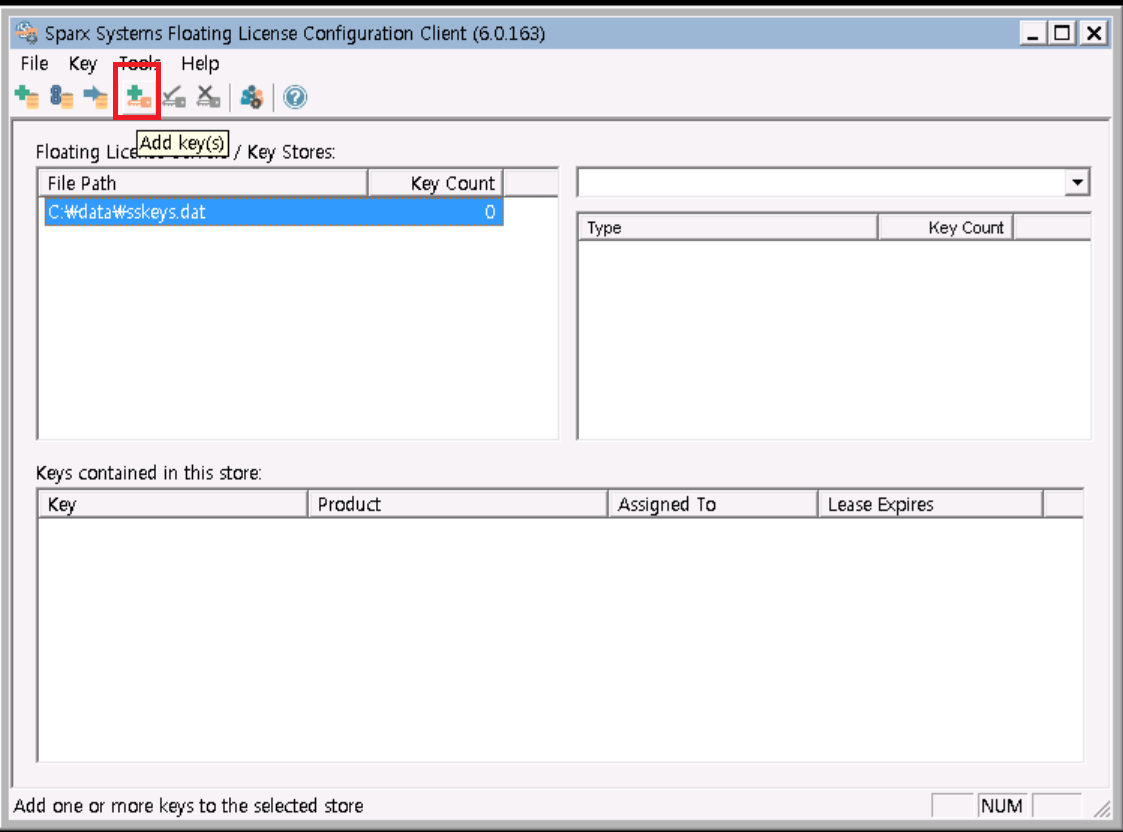Click Key Count header in Type list
This screenshot has height=832, width=1123.
(945, 228)
